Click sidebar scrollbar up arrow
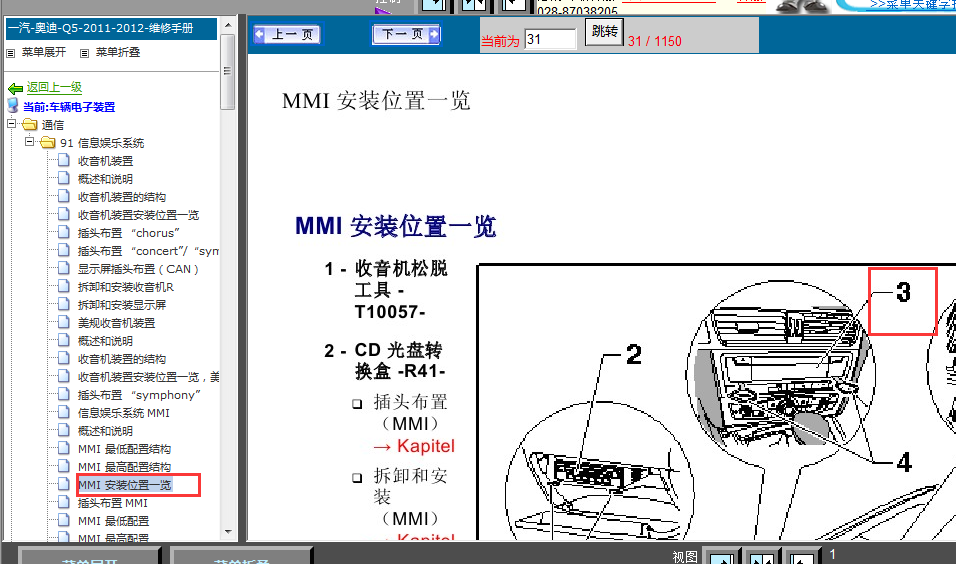This screenshot has width=956, height=564. (x=228, y=25)
